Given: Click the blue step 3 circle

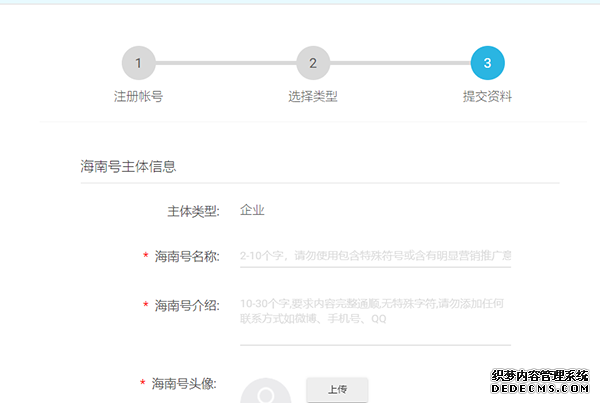Looking at the screenshot, I should 488,63.
